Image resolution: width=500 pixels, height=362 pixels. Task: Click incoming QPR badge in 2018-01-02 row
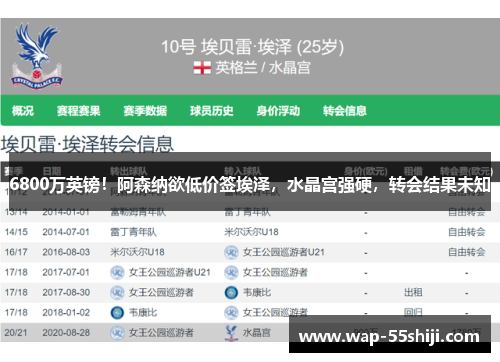pyautogui.click(x=231, y=313)
